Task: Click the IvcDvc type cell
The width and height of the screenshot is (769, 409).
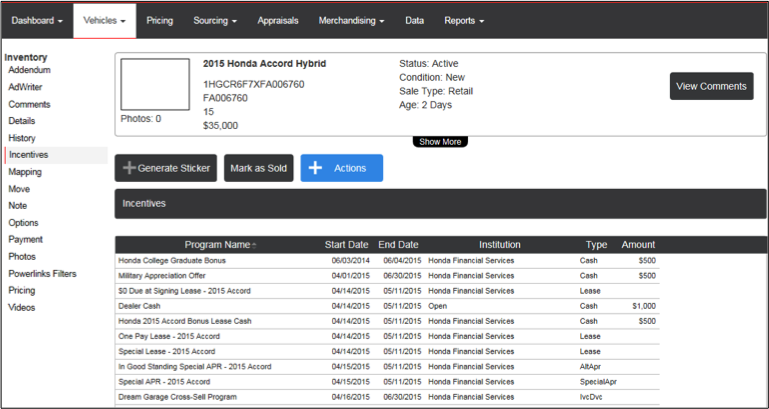Action: [x=591, y=398]
